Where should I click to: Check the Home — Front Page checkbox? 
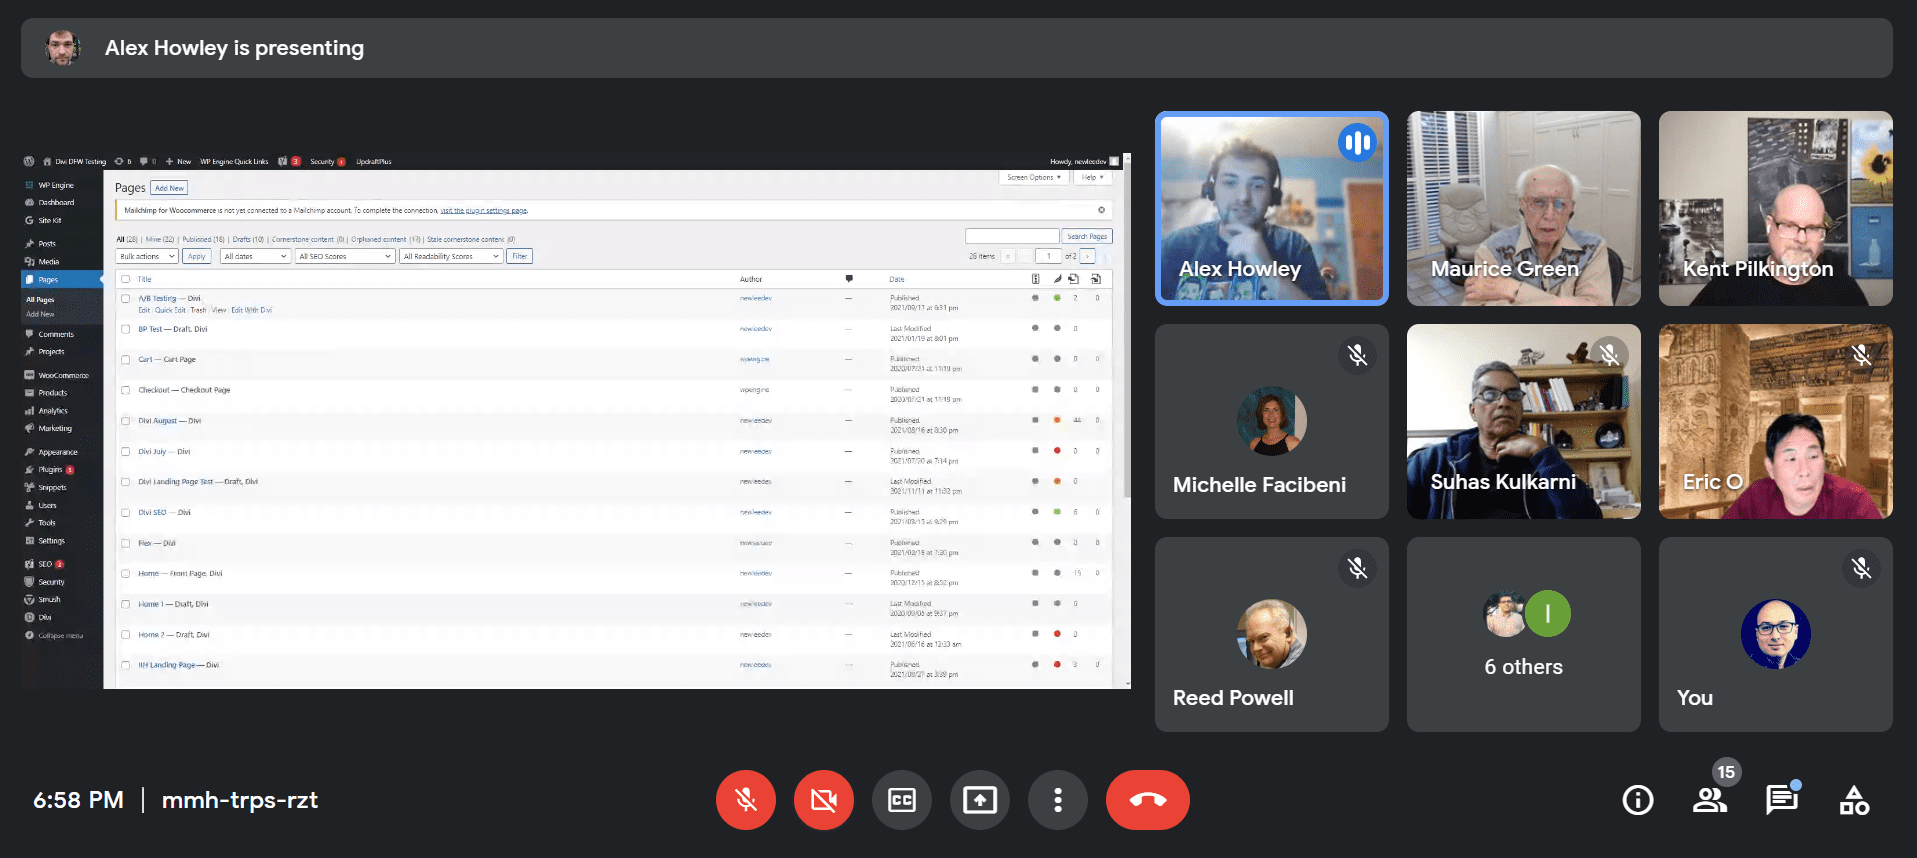(126, 573)
